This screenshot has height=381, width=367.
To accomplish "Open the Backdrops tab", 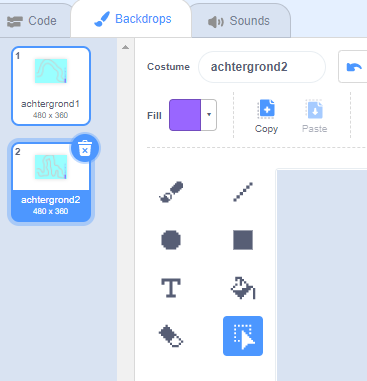I will (x=133, y=19).
